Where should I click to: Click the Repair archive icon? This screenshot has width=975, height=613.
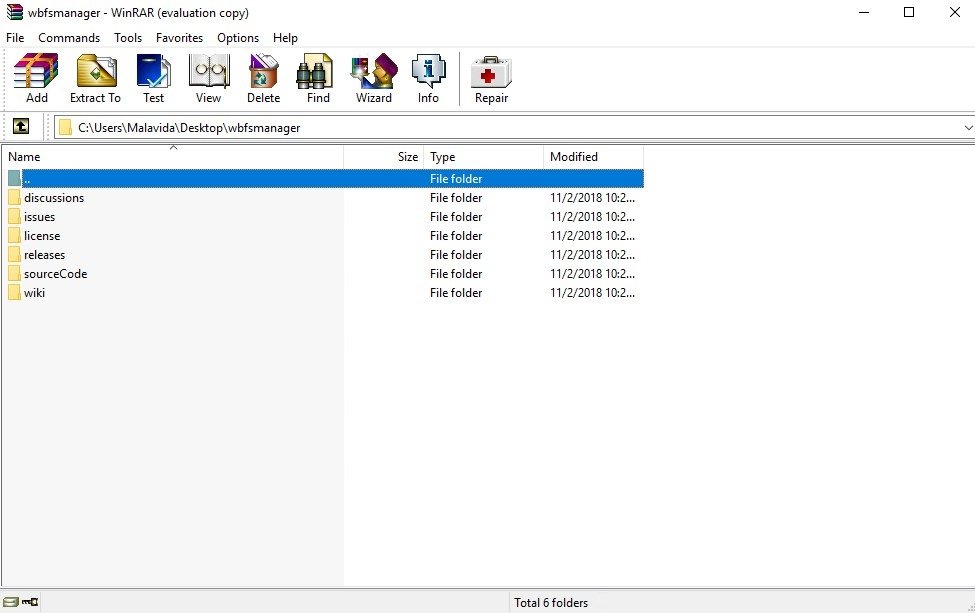491,72
